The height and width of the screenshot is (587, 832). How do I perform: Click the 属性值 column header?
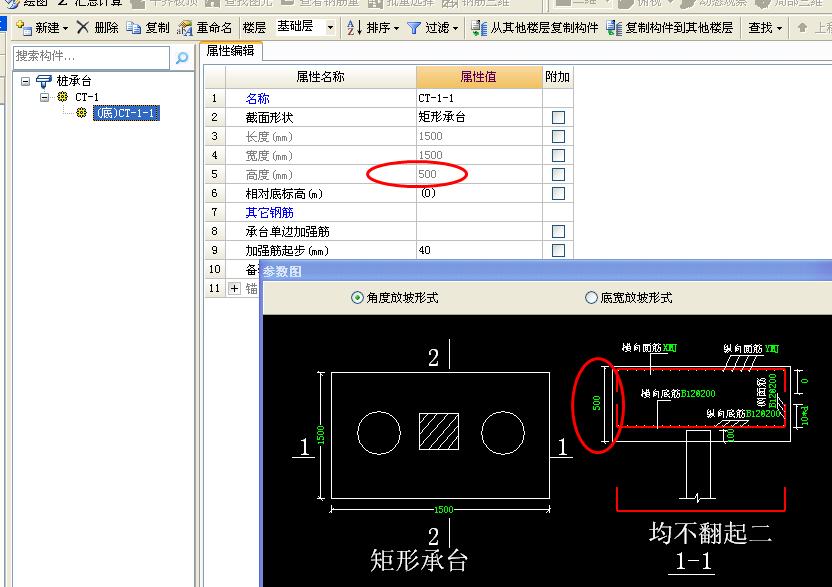(x=479, y=77)
